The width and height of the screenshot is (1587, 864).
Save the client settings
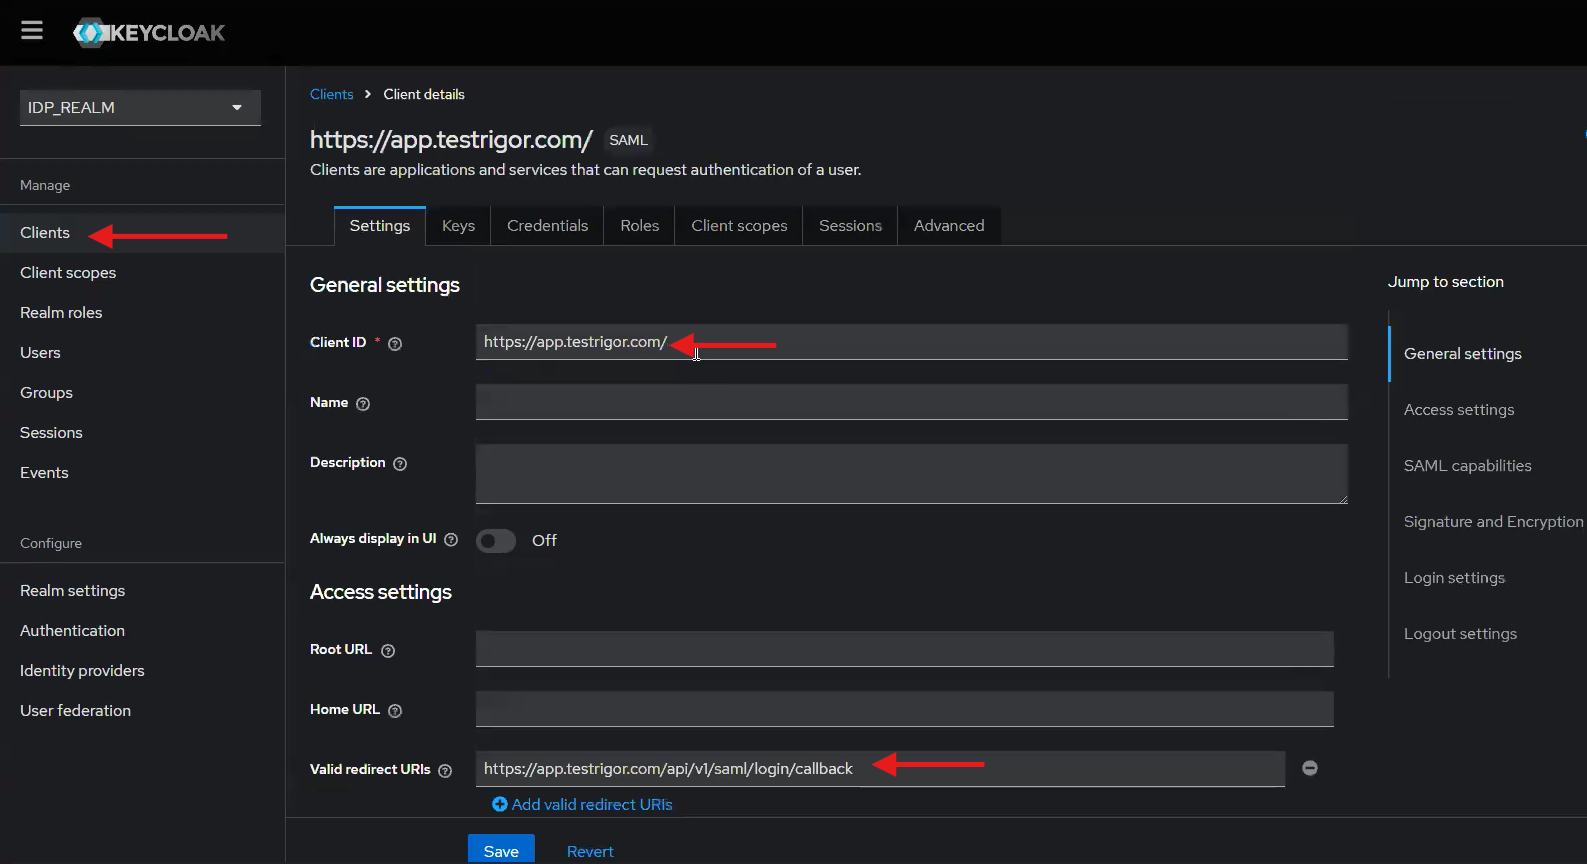(501, 850)
